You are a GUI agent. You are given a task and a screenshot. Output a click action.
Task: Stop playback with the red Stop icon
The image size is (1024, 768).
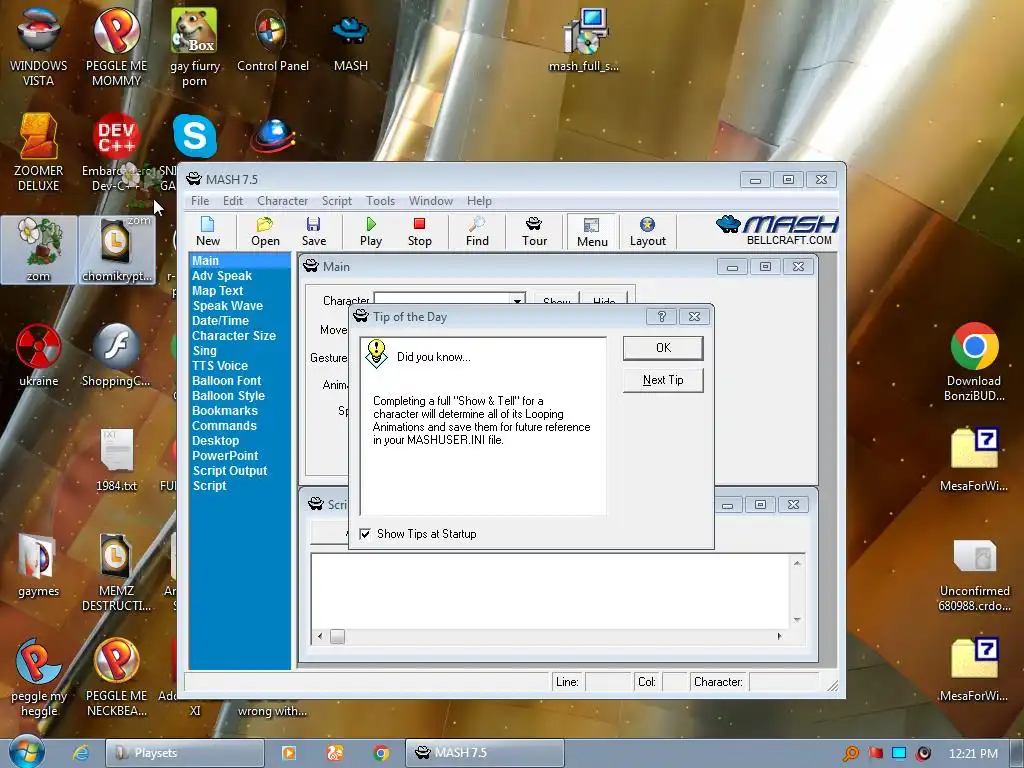click(x=419, y=232)
